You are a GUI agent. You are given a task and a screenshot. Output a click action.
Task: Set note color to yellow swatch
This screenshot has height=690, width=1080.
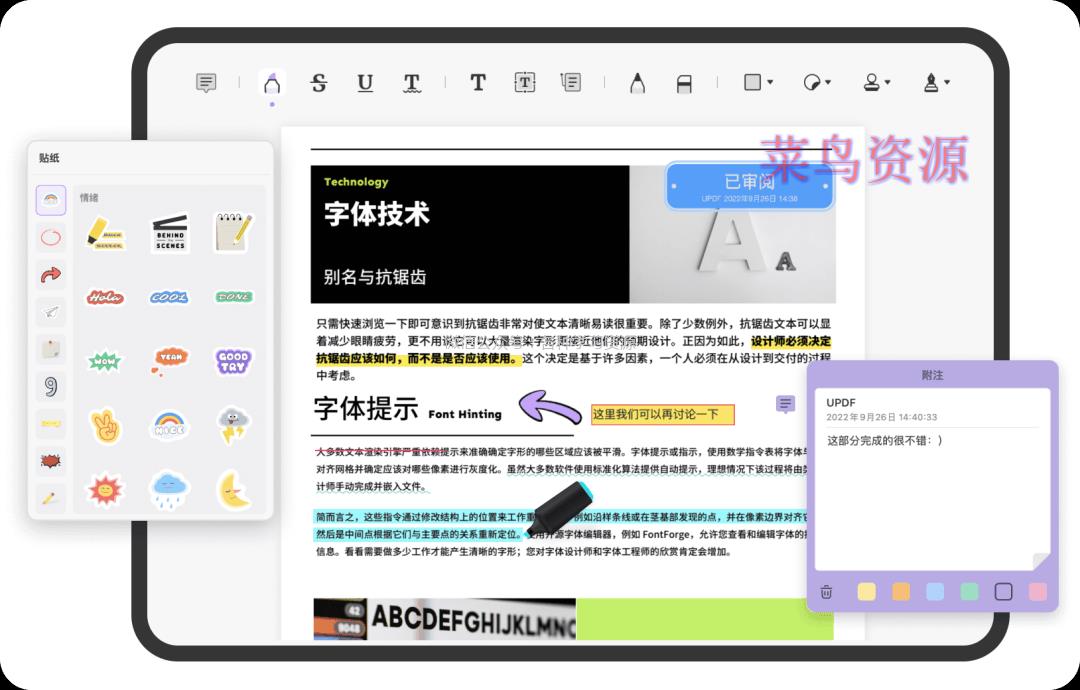click(866, 591)
